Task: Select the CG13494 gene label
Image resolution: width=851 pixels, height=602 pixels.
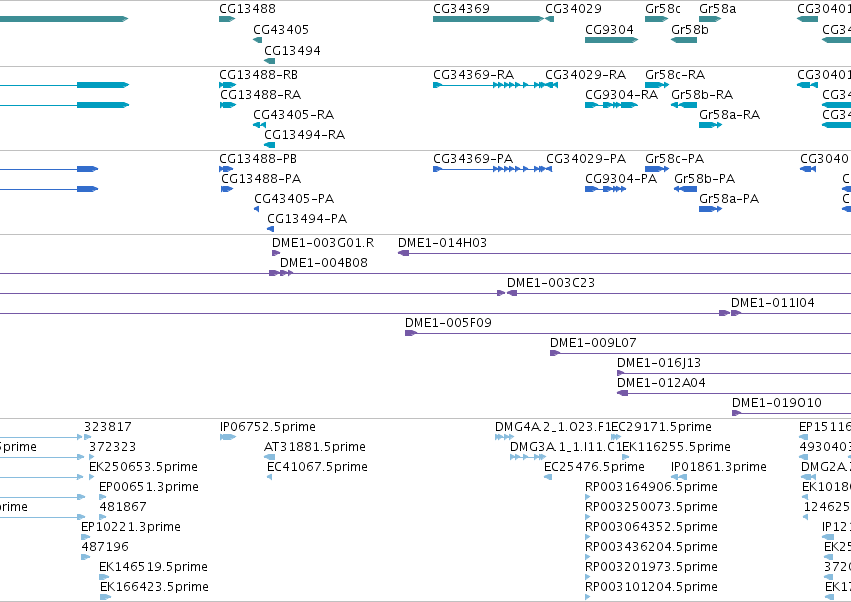Action: pos(292,50)
